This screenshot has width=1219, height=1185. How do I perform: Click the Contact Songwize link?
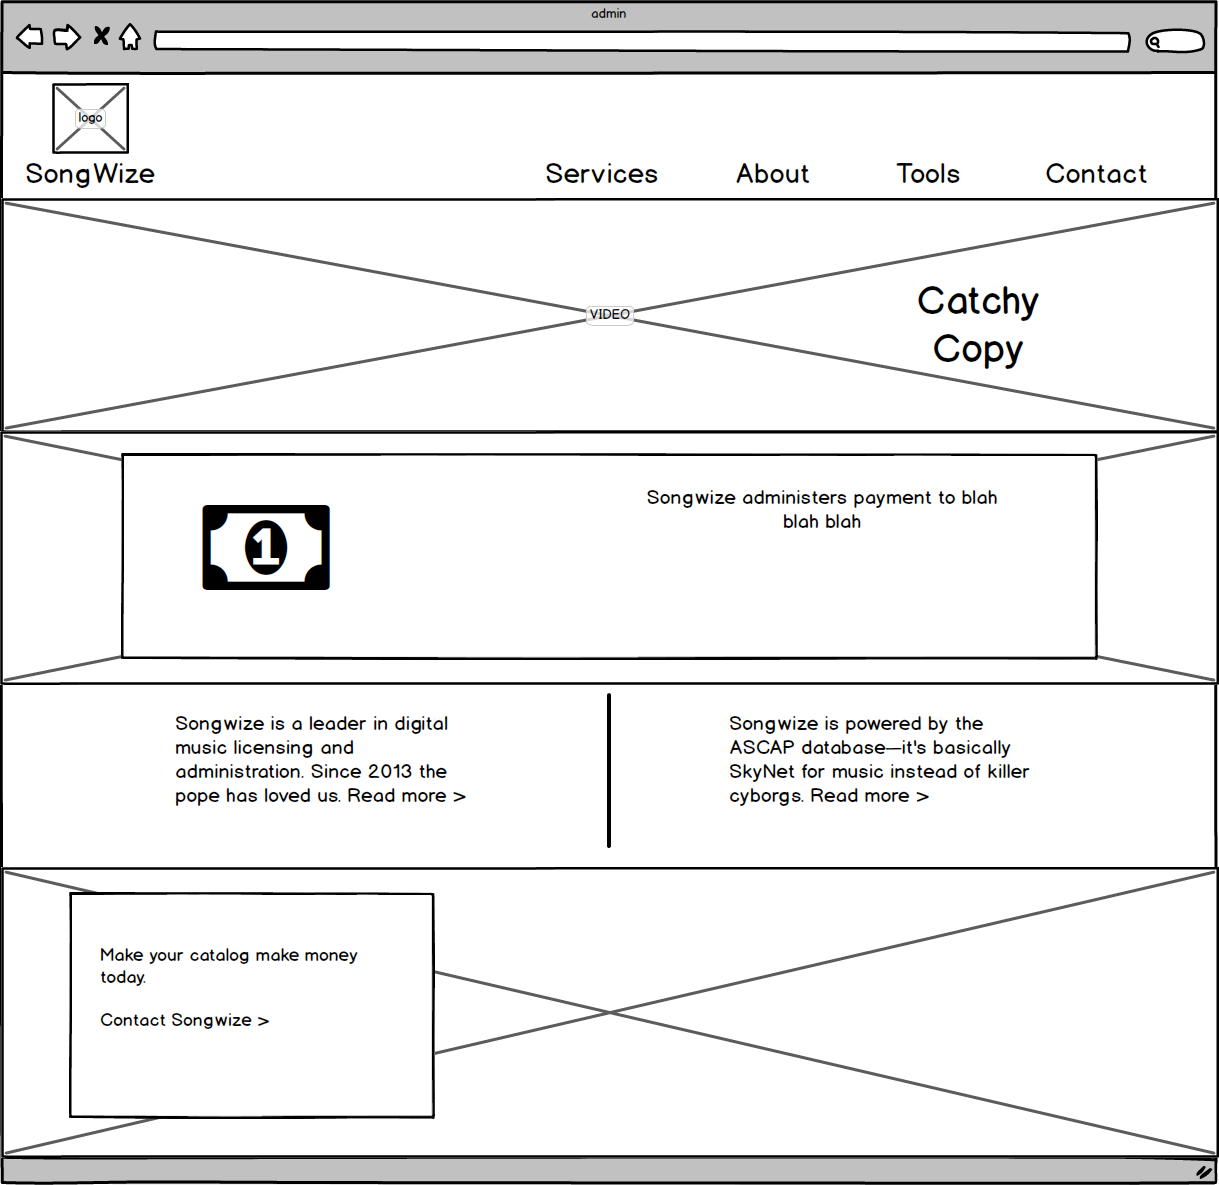pyautogui.click(x=185, y=1020)
